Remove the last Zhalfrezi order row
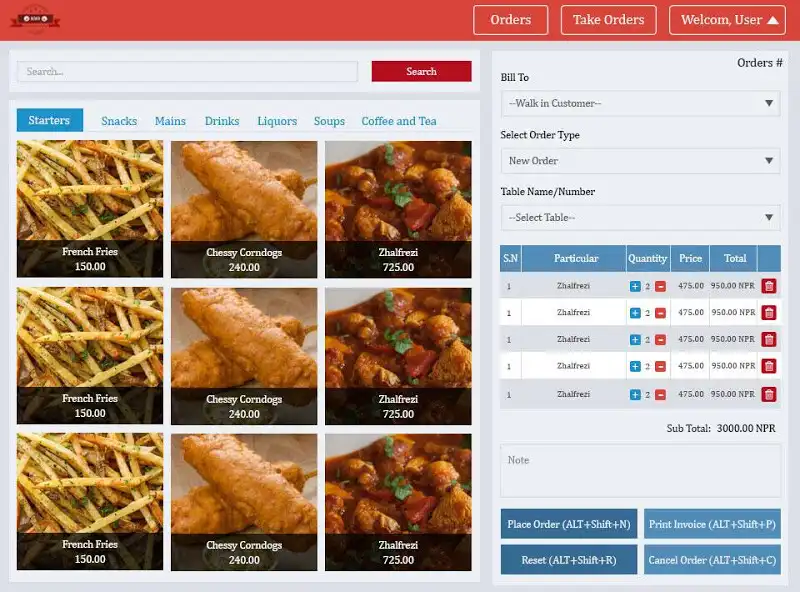Image resolution: width=800 pixels, height=592 pixels. click(x=768, y=394)
